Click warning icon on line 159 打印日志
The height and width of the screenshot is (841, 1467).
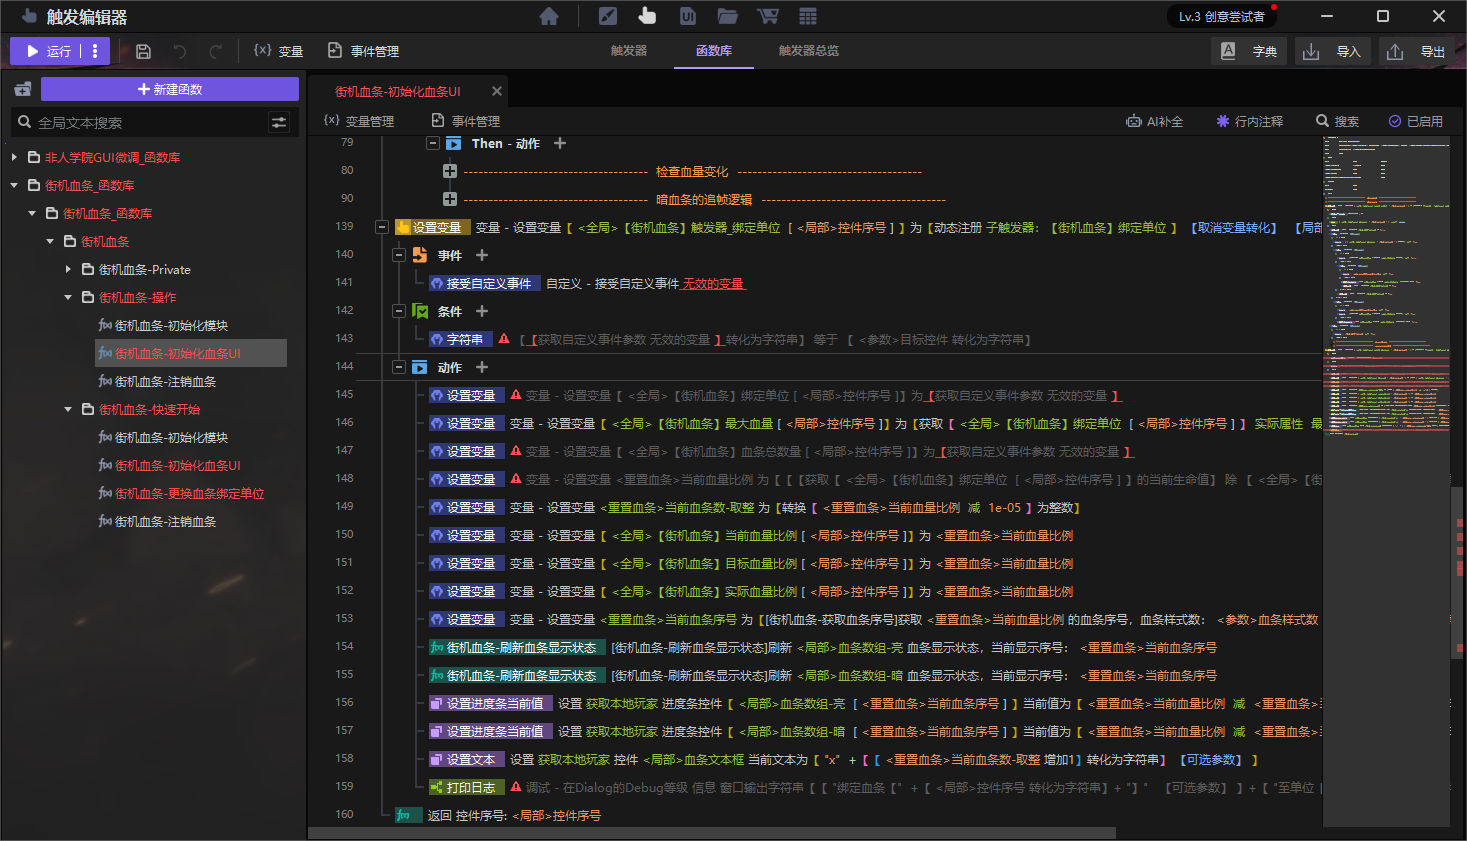click(x=516, y=787)
